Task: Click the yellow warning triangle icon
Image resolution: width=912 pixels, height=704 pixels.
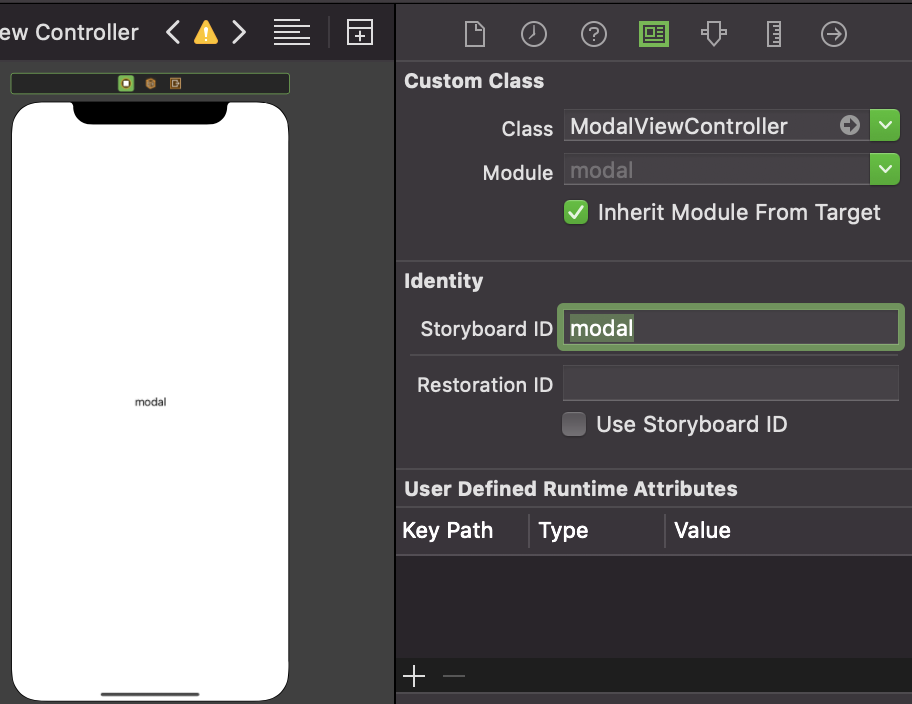Action: tap(206, 33)
